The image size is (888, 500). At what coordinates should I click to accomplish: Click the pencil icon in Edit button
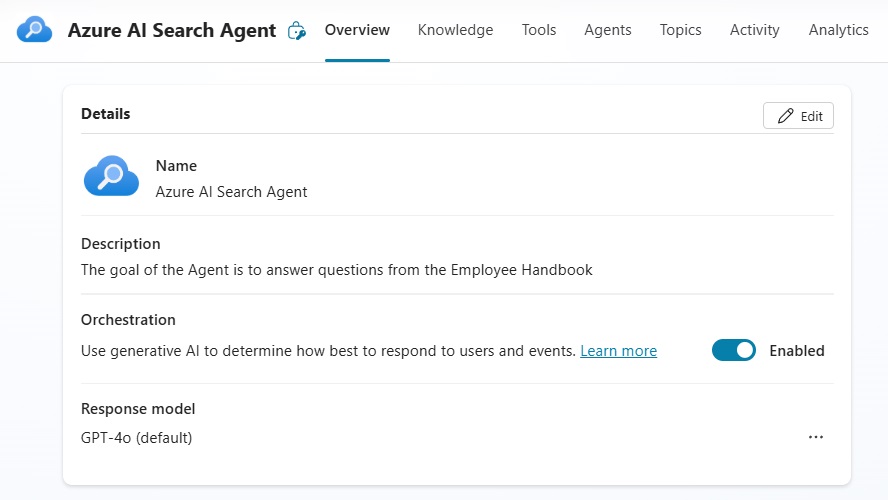(785, 116)
